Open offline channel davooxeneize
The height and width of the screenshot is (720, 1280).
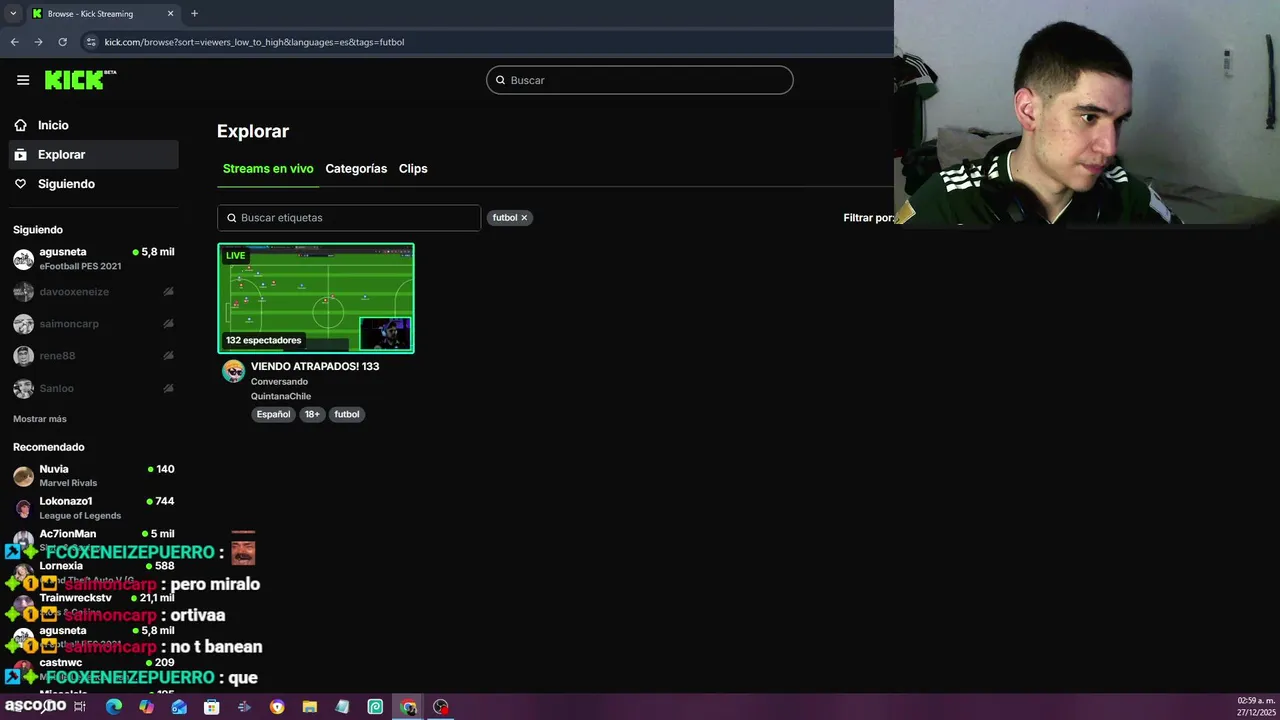pos(93,292)
